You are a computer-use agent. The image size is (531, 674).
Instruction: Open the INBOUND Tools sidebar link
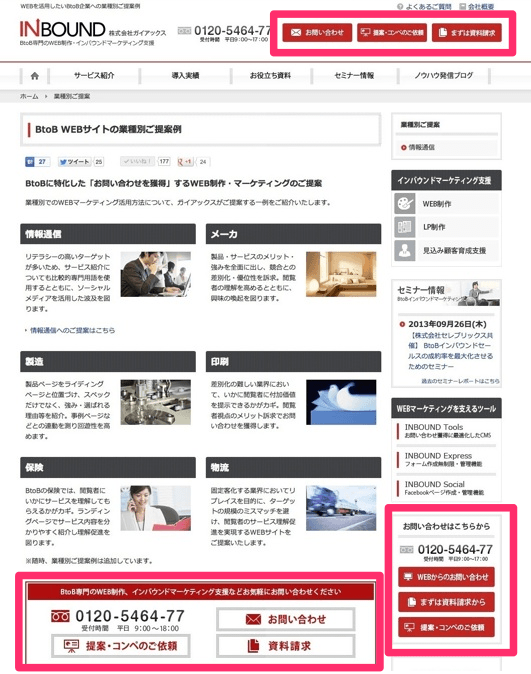[433, 427]
